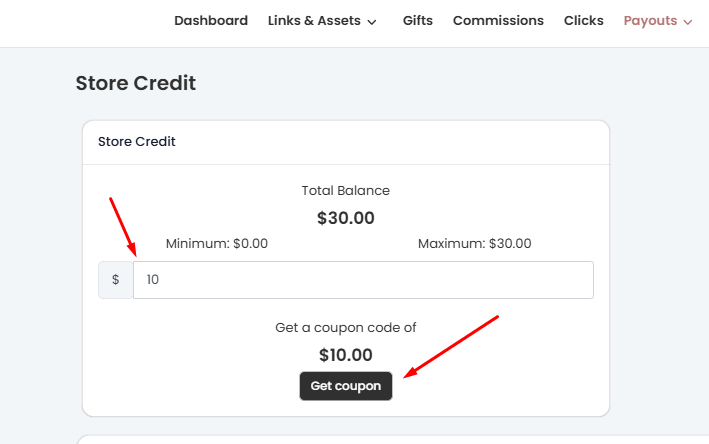Click the Maximum: $30.00 text
Viewport: 709px width, 444px height.
[475, 243]
